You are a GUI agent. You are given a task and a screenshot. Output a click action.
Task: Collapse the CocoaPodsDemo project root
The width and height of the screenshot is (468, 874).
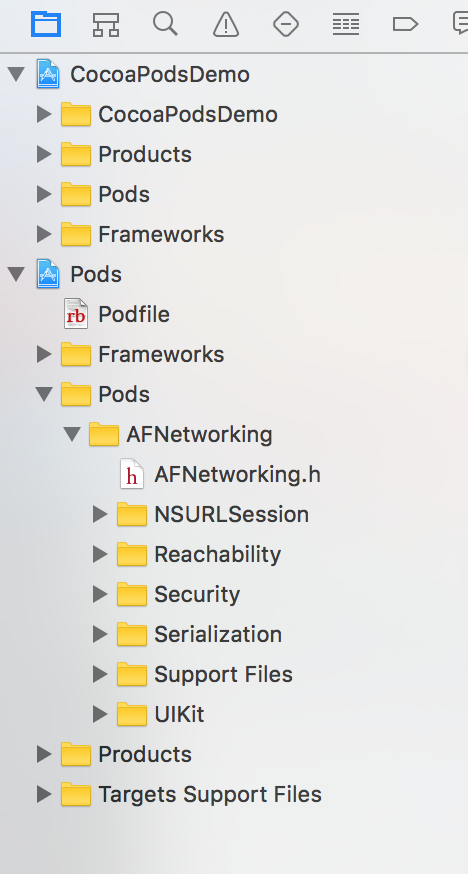click(16, 74)
